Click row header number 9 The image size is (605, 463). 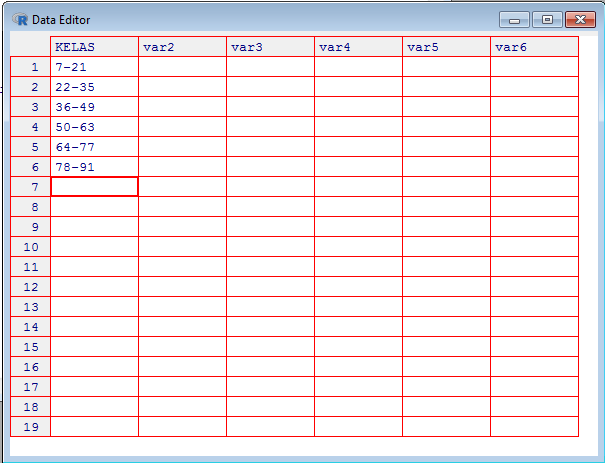(x=30, y=227)
